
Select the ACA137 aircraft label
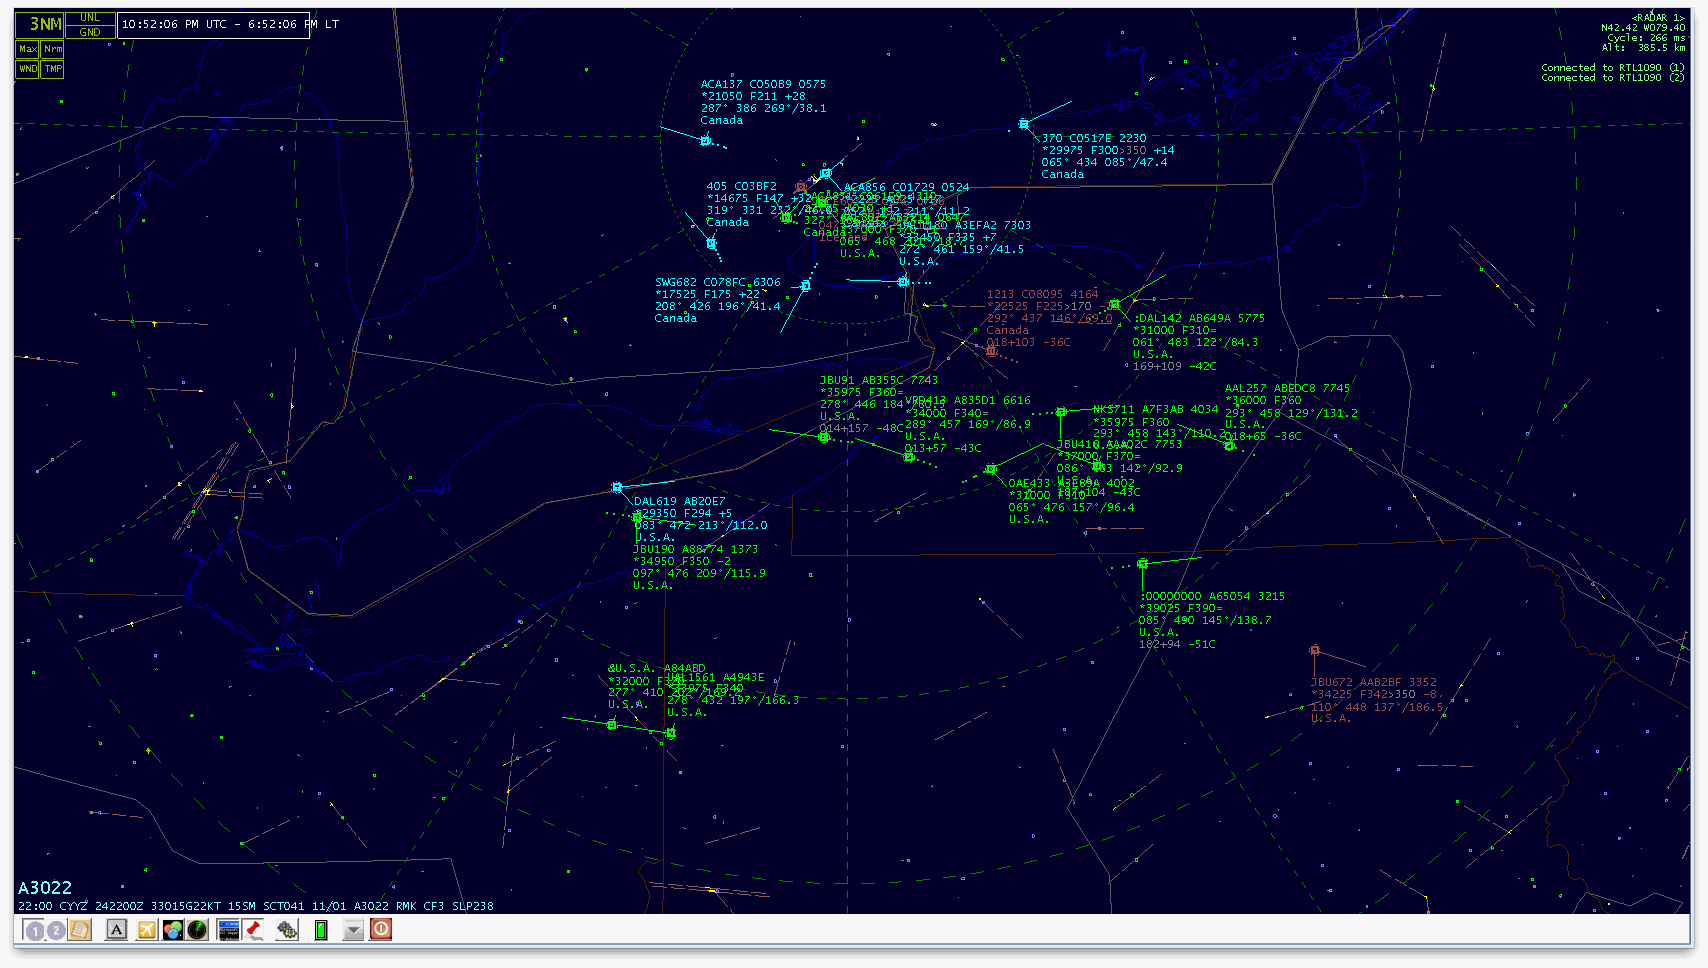[764, 102]
